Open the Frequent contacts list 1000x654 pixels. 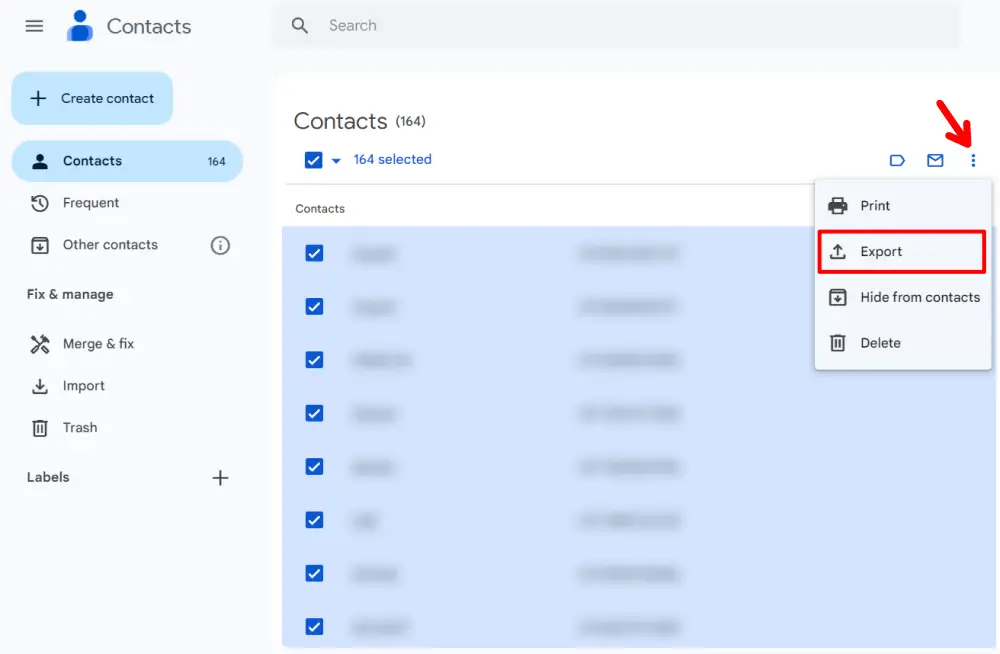[x=88, y=202]
